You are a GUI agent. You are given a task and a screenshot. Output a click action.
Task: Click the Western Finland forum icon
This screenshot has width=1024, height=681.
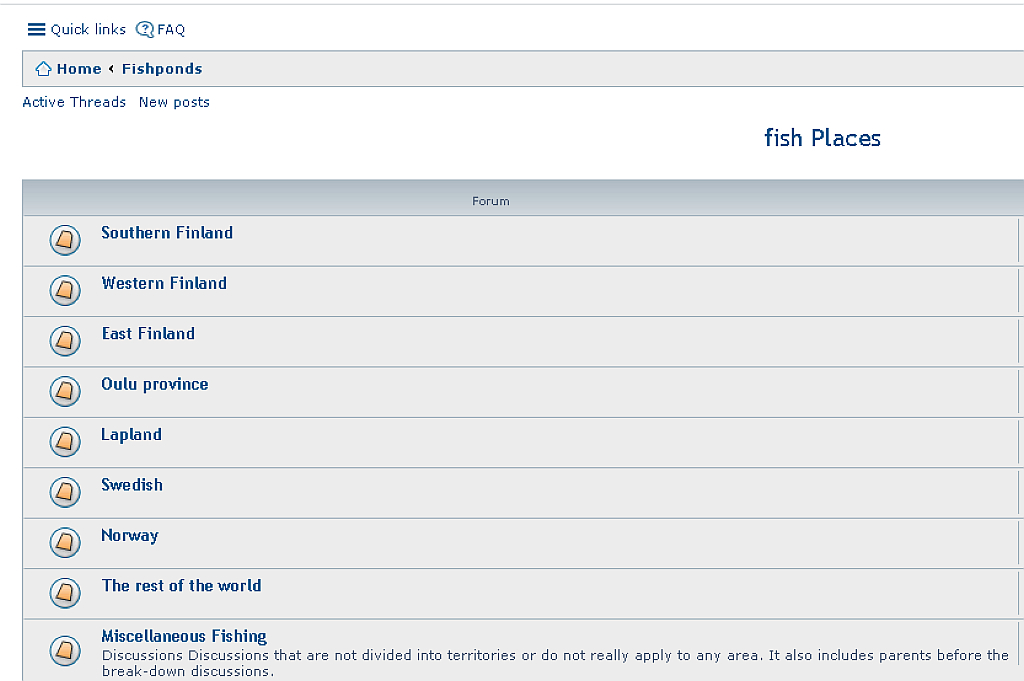coord(65,290)
